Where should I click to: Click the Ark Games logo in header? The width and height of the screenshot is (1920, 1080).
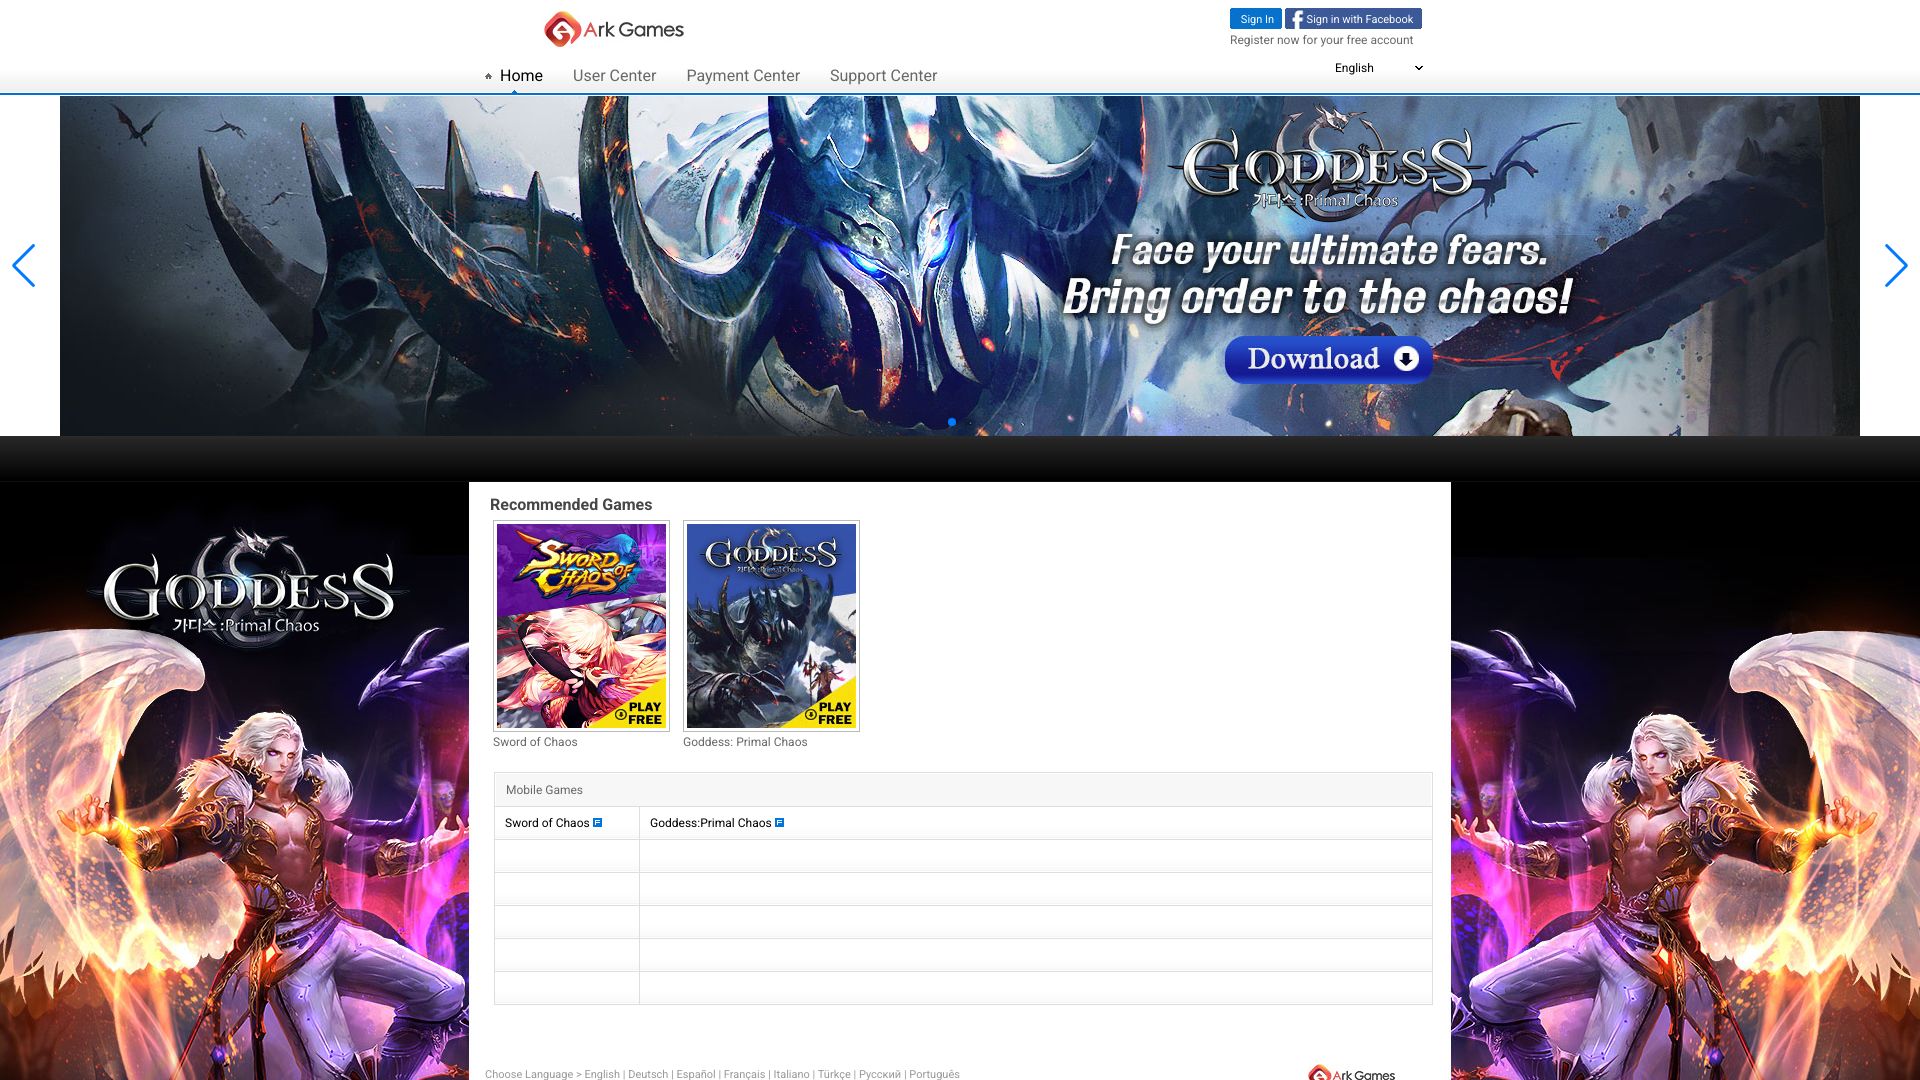click(x=613, y=30)
